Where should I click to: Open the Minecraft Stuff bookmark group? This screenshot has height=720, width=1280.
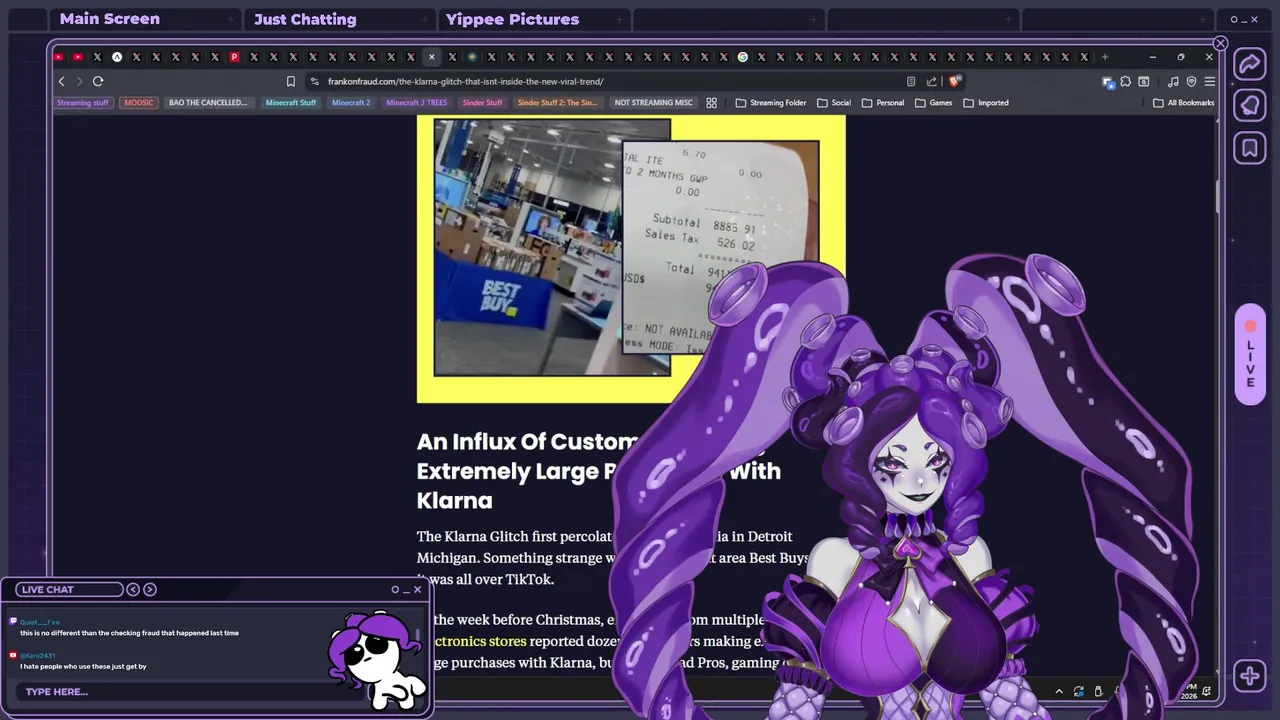[291, 102]
